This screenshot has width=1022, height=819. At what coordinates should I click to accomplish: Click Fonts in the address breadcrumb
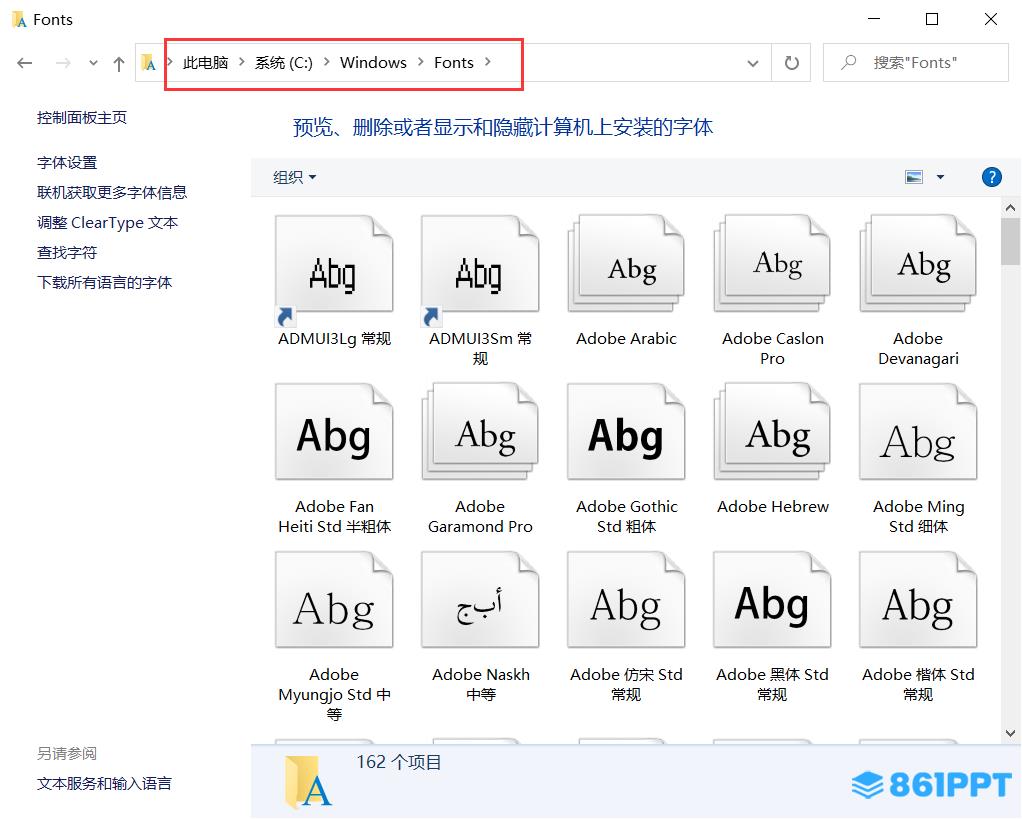click(454, 63)
